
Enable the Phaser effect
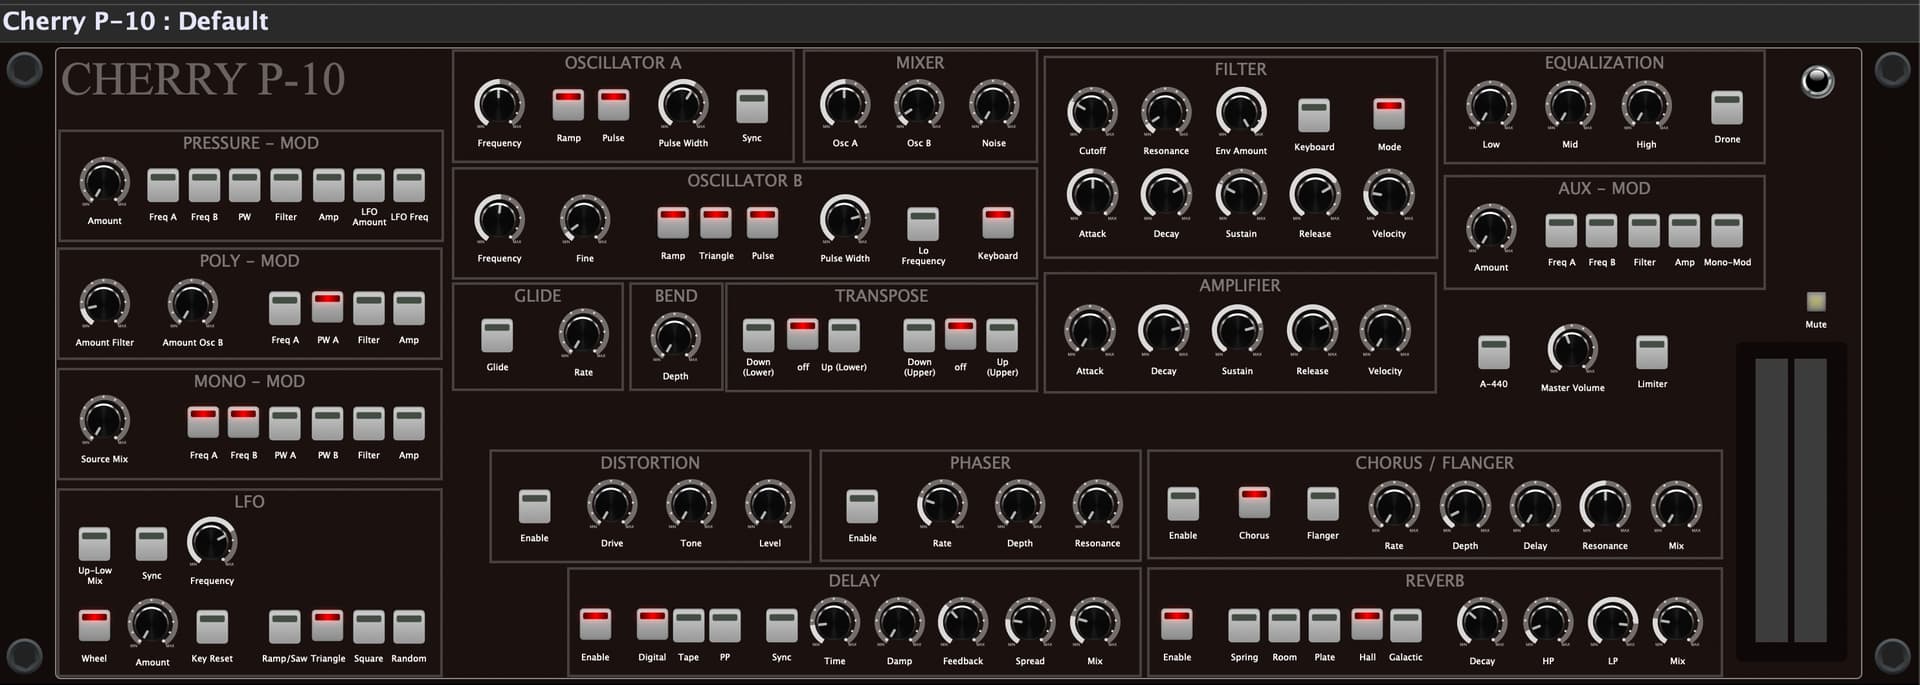pos(862,506)
